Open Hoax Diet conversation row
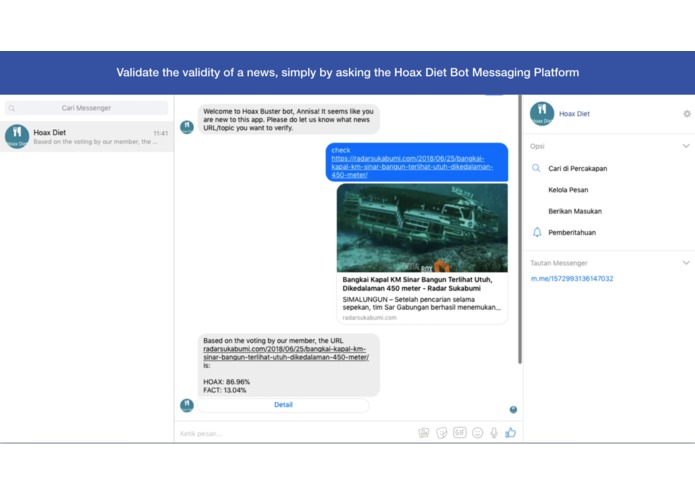Image resolution: width=695 pixels, height=494 pixels. [87, 136]
